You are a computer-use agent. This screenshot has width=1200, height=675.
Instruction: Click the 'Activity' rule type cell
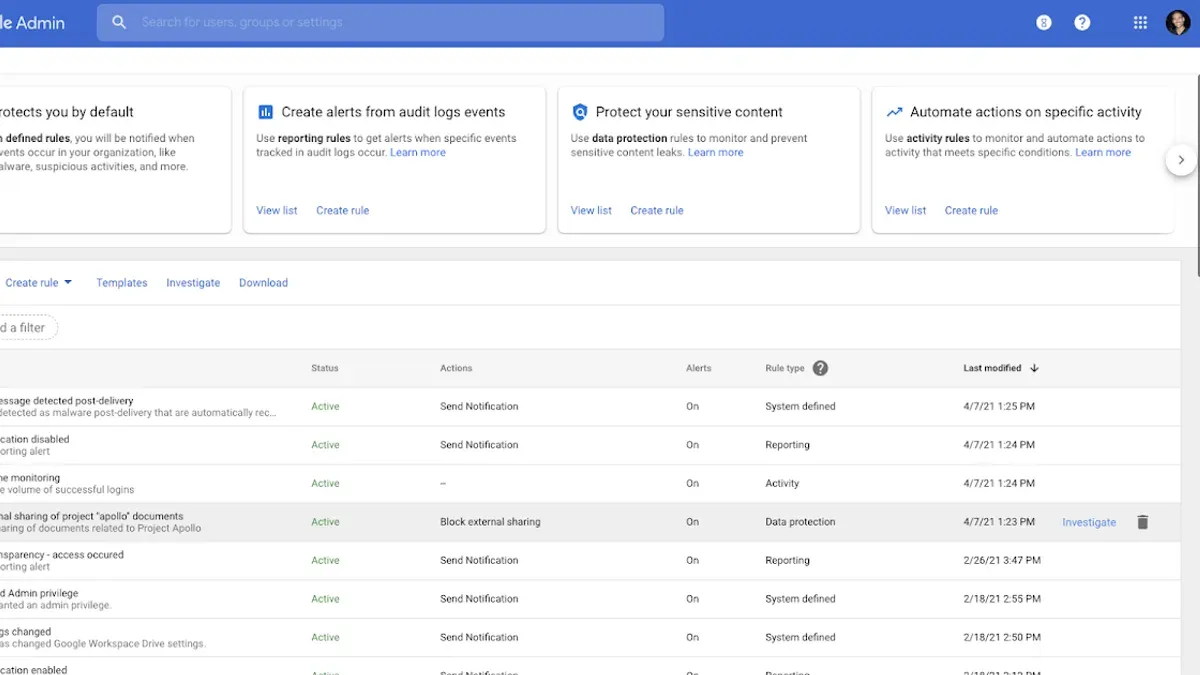click(x=782, y=483)
